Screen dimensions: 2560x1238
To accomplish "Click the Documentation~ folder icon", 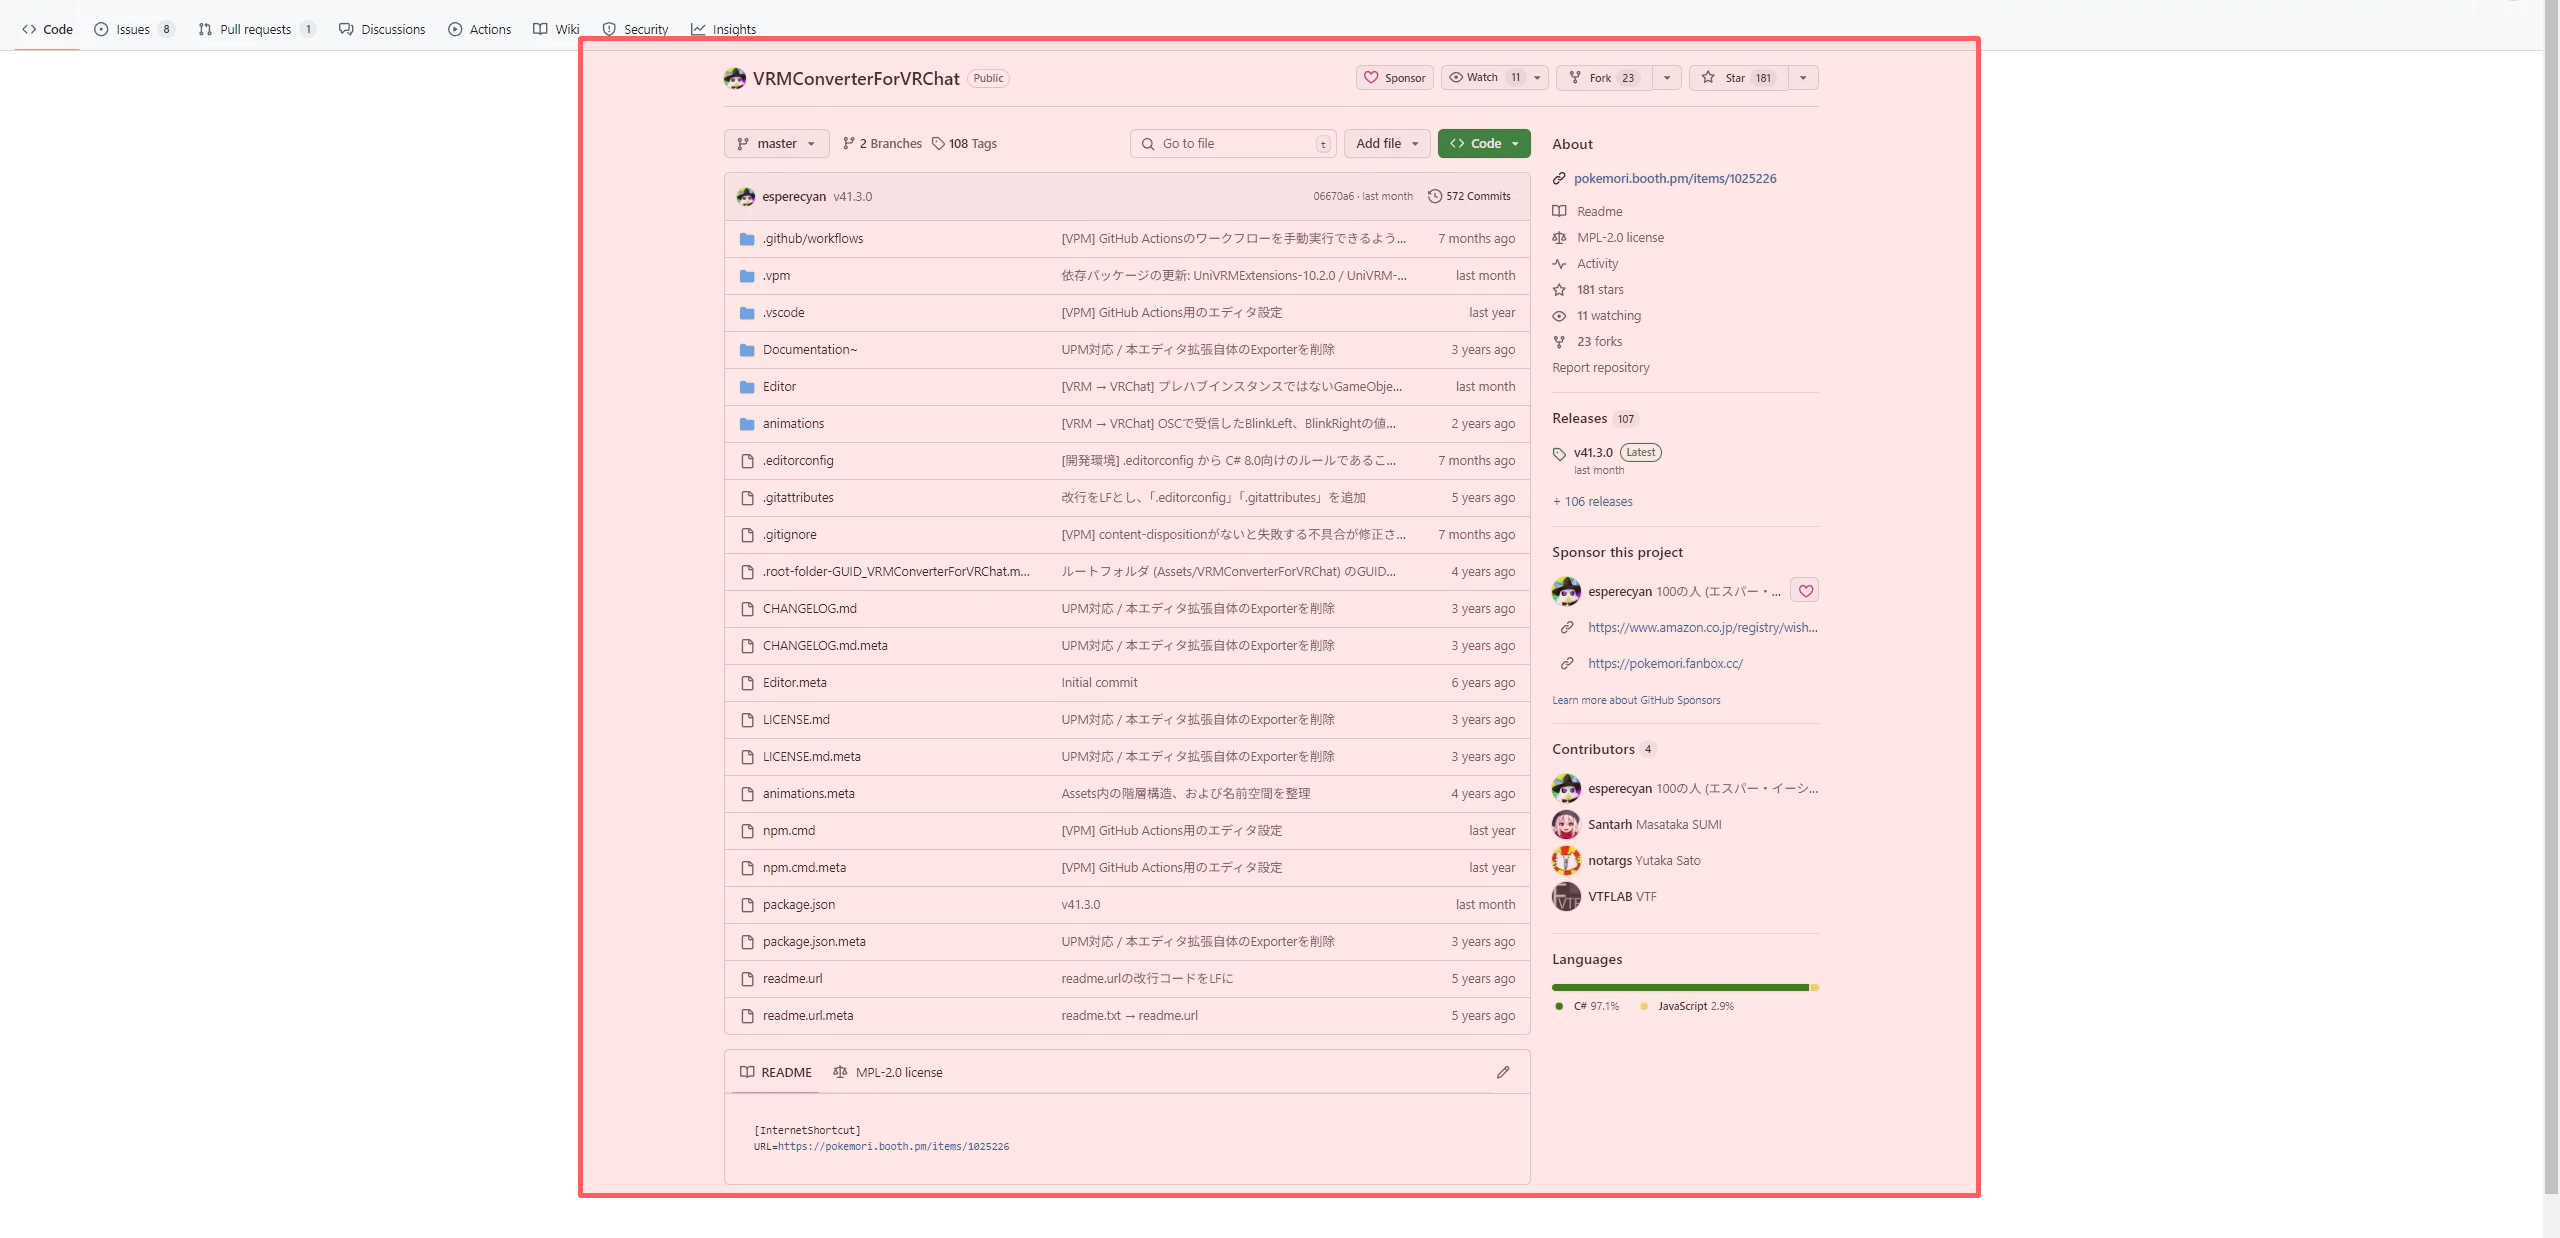I will click(x=747, y=350).
